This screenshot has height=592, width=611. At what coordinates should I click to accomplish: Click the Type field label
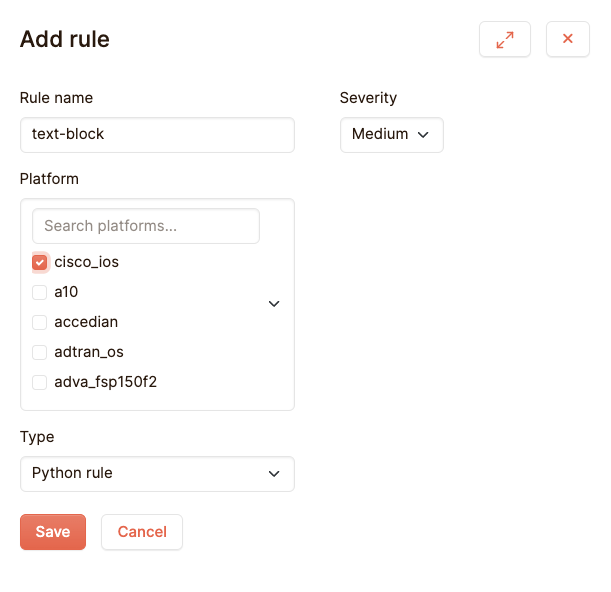37,437
